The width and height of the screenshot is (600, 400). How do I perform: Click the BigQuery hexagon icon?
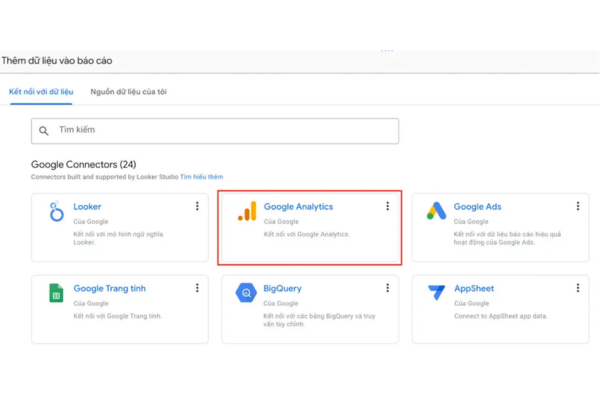point(246,293)
